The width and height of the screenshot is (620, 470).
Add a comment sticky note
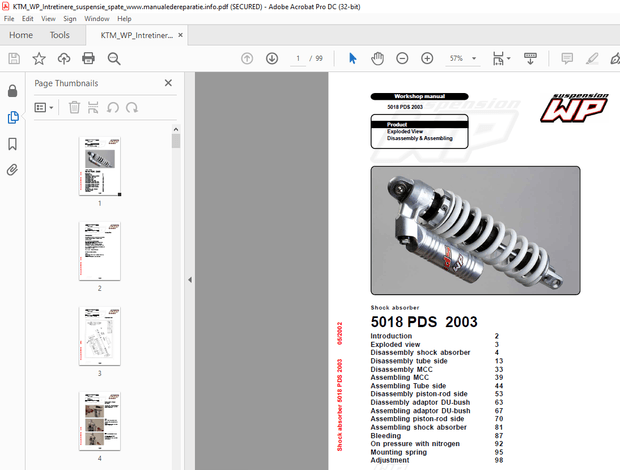tap(567, 59)
